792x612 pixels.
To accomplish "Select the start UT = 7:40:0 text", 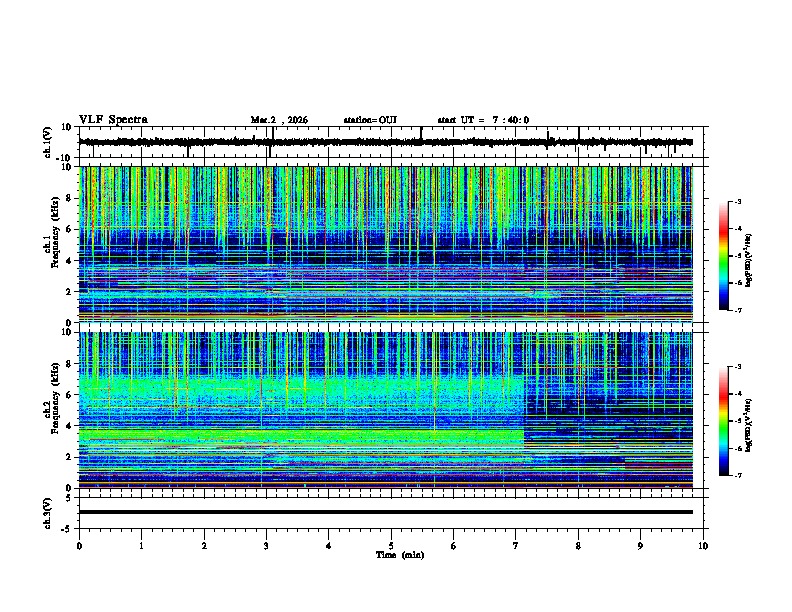I will pyautogui.click(x=483, y=120).
